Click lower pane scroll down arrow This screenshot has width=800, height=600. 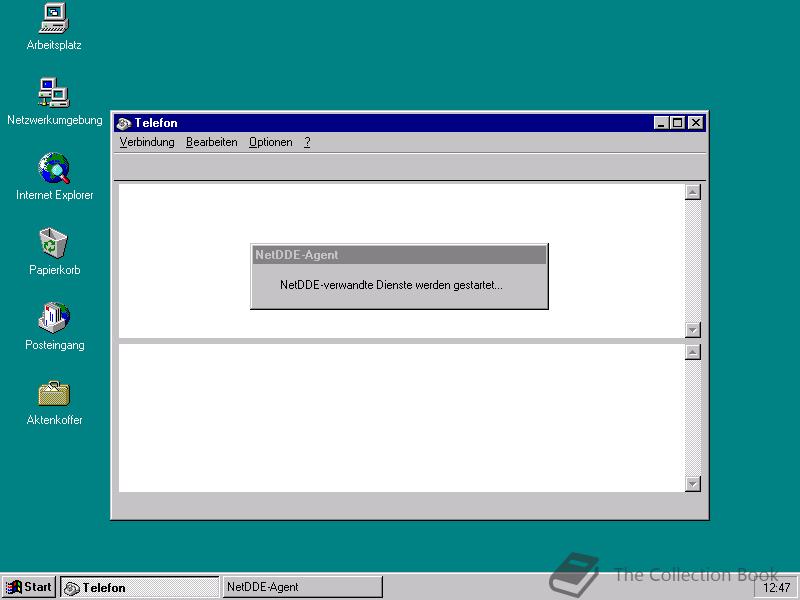(692, 484)
